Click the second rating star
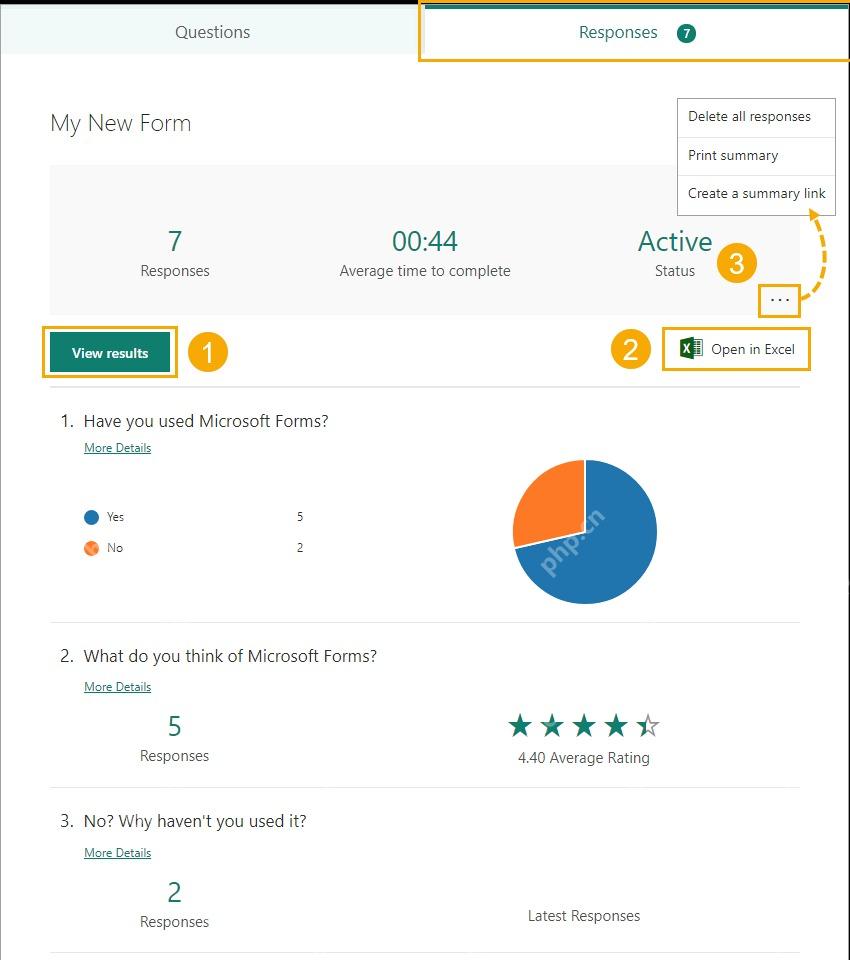Image resolution: width=850 pixels, height=960 pixels. pyautogui.click(x=552, y=726)
